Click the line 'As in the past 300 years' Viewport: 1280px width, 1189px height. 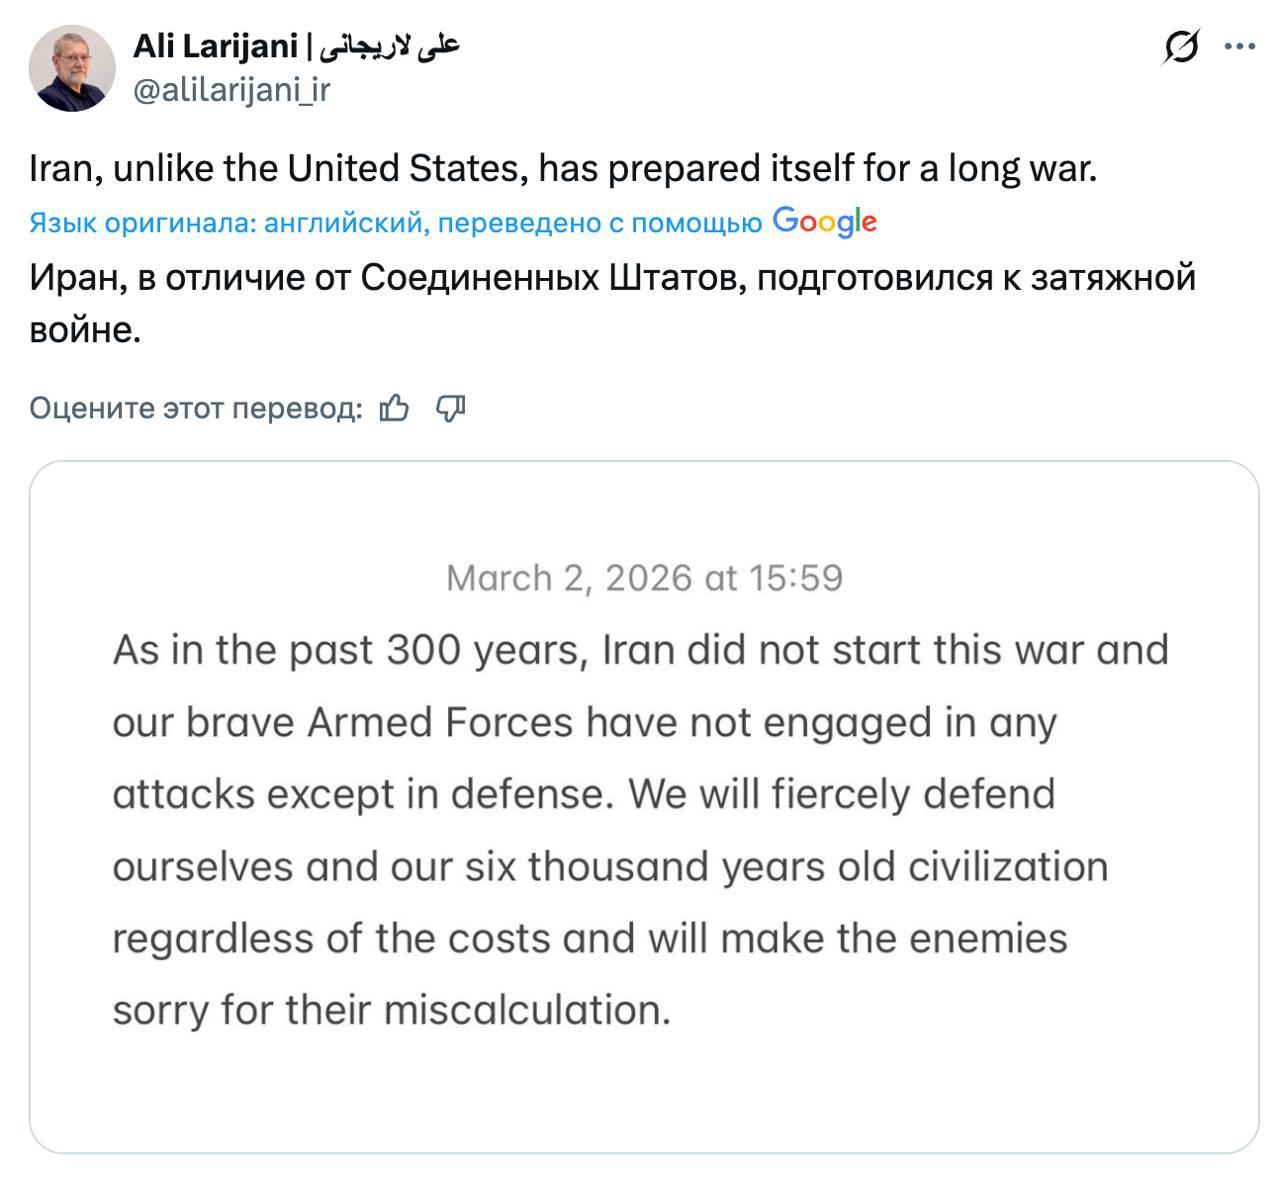click(x=640, y=650)
